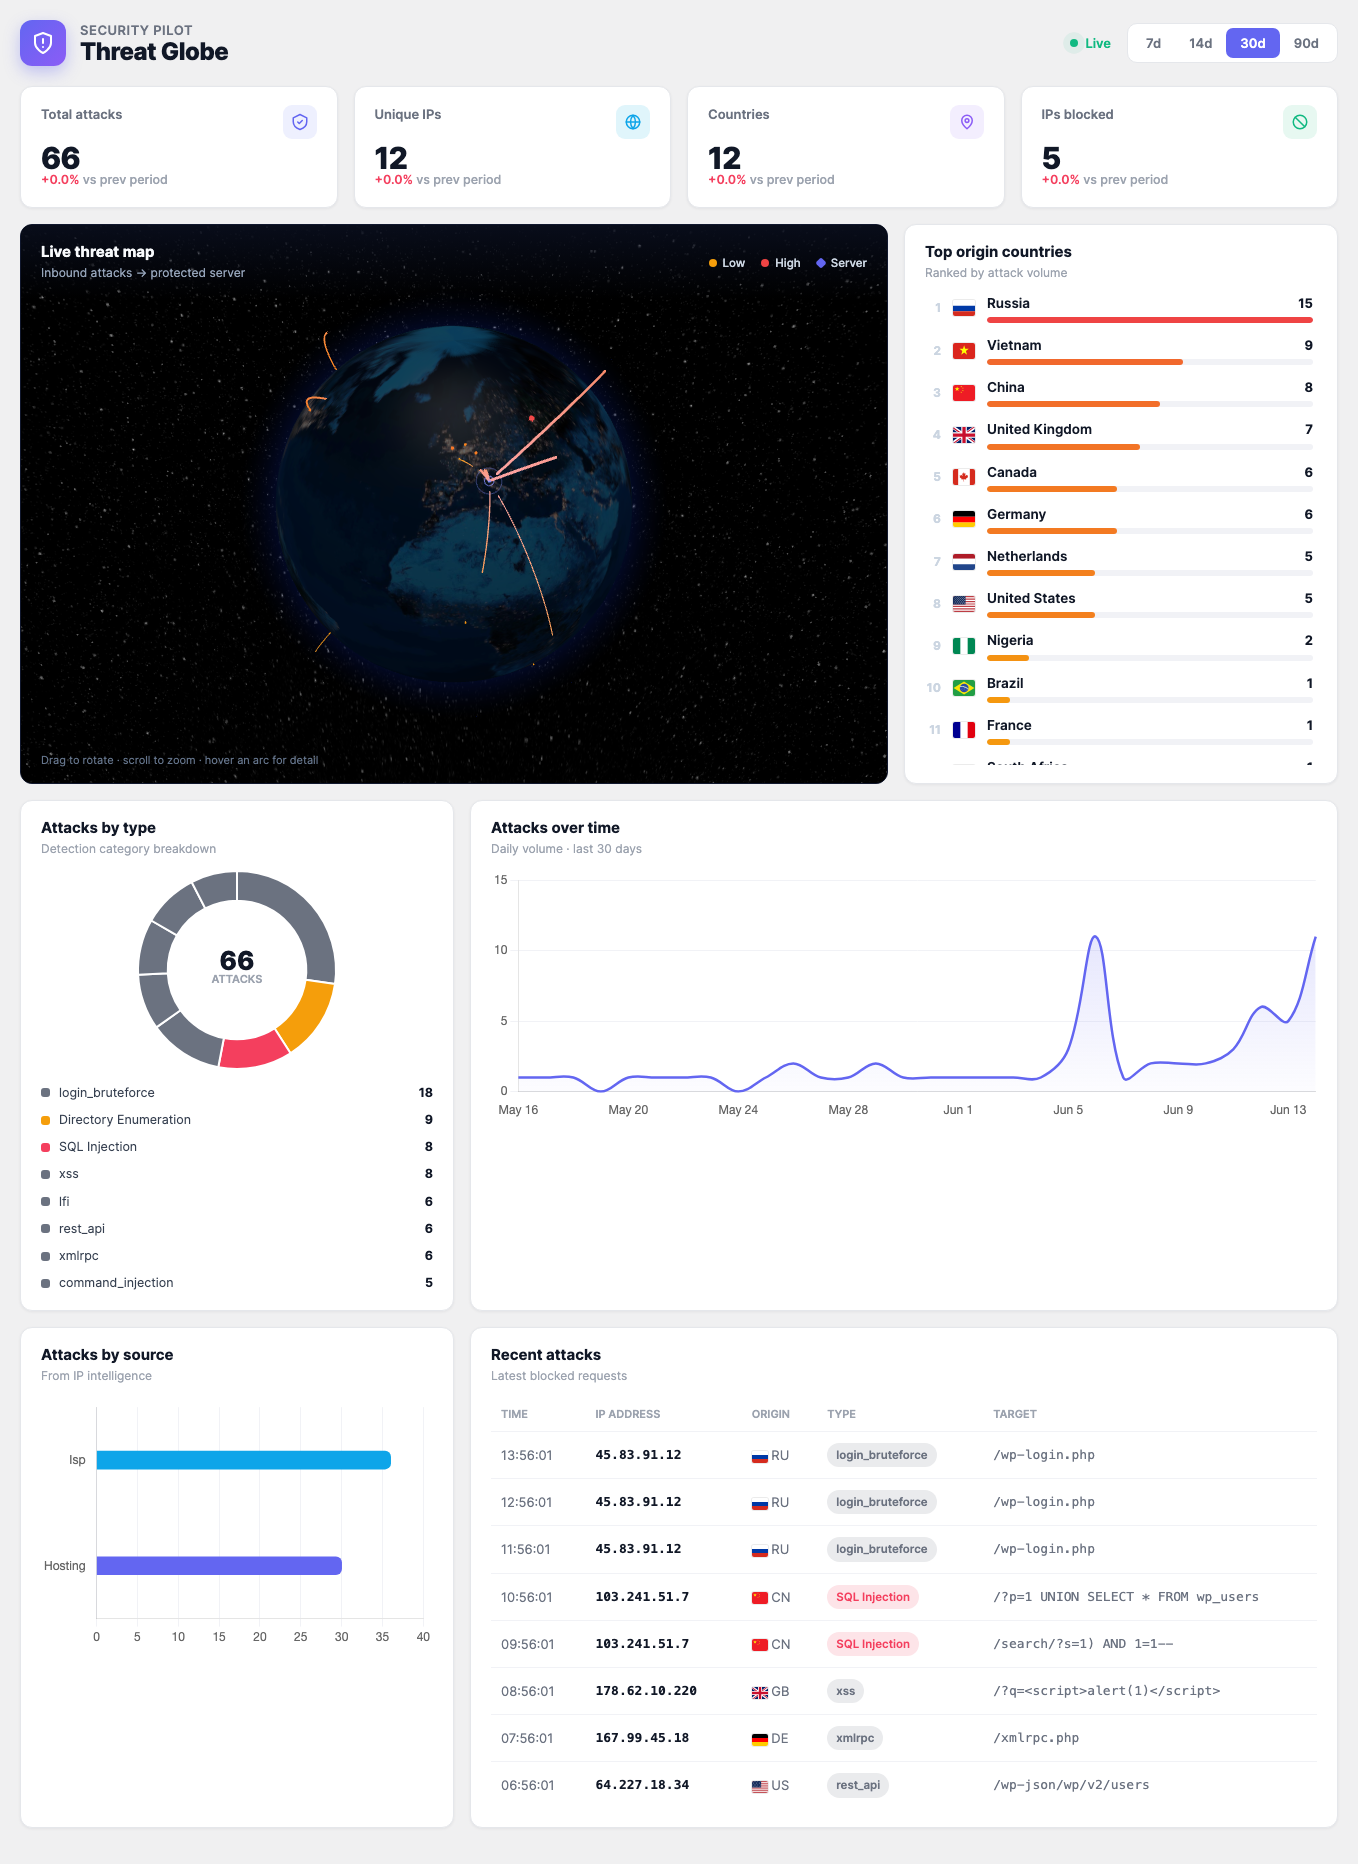
Task: Click the CN flag in the 10:56:01 row
Action: tap(760, 1598)
